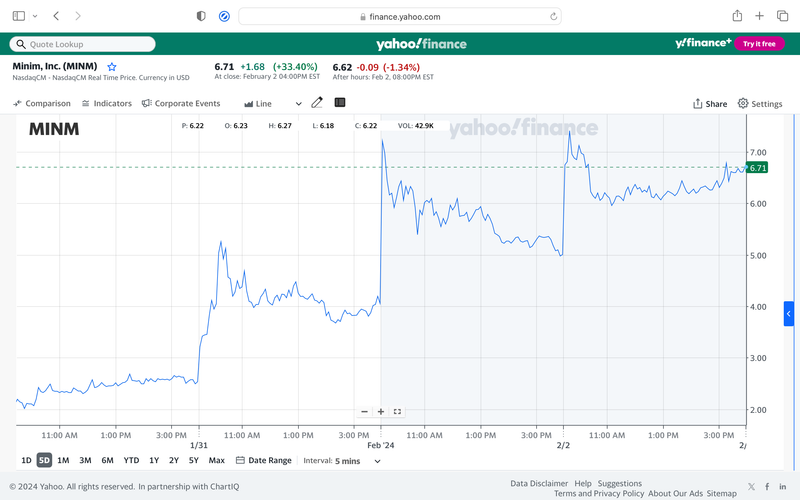This screenshot has width=800, height=500.
Task: Open the Indicators menu
Action: (107, 104)
